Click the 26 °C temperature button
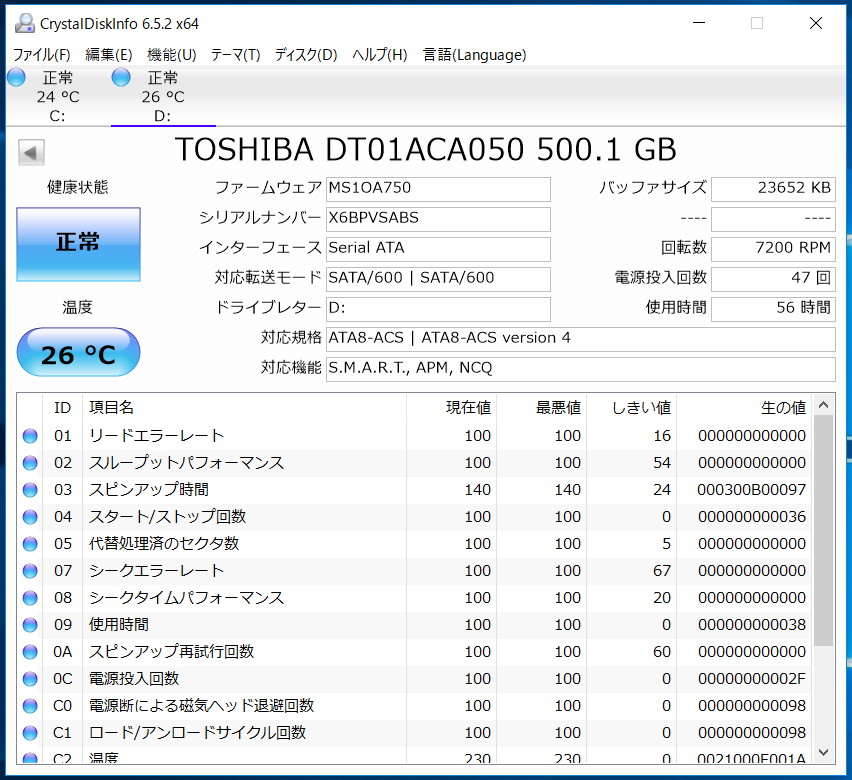Screen dimensions: 852x780 78,352
